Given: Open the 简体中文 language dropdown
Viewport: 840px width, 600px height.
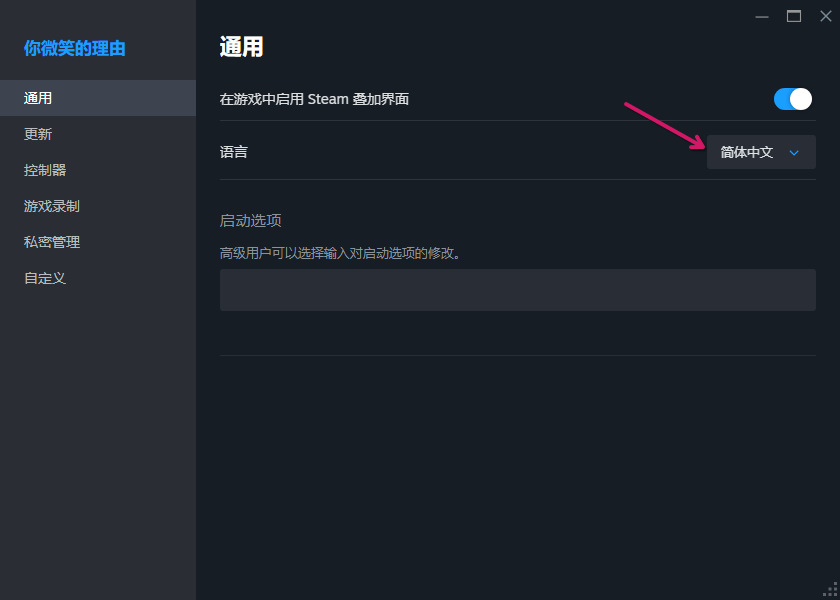Looking at the screenshot, I should pyautogui.click(x=761, y=152).
